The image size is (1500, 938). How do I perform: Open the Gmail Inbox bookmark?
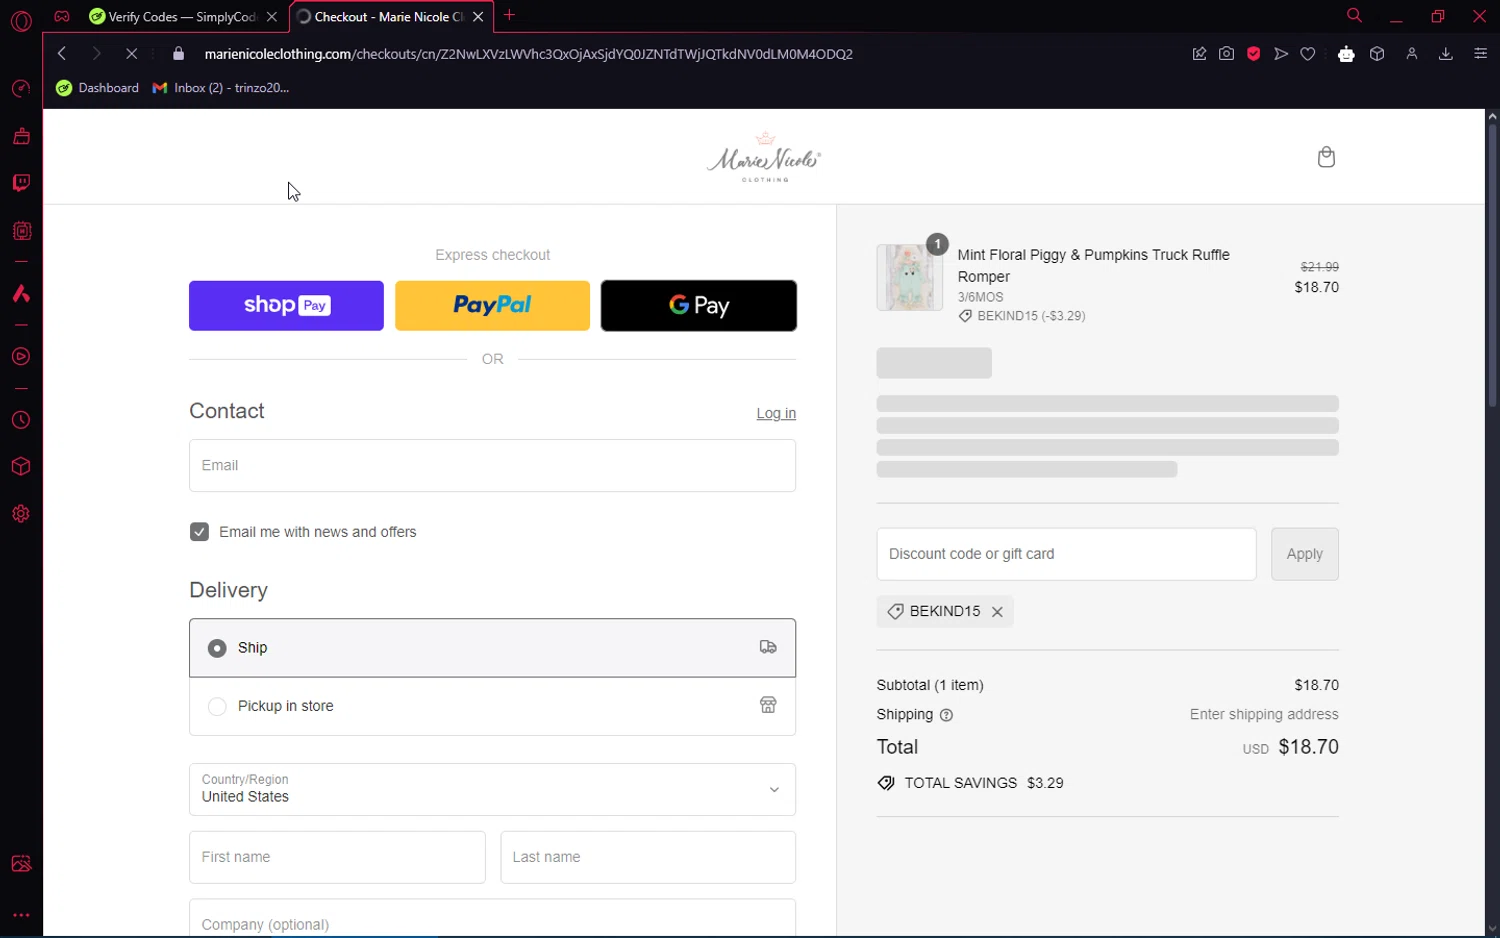[x=221, y=88]
